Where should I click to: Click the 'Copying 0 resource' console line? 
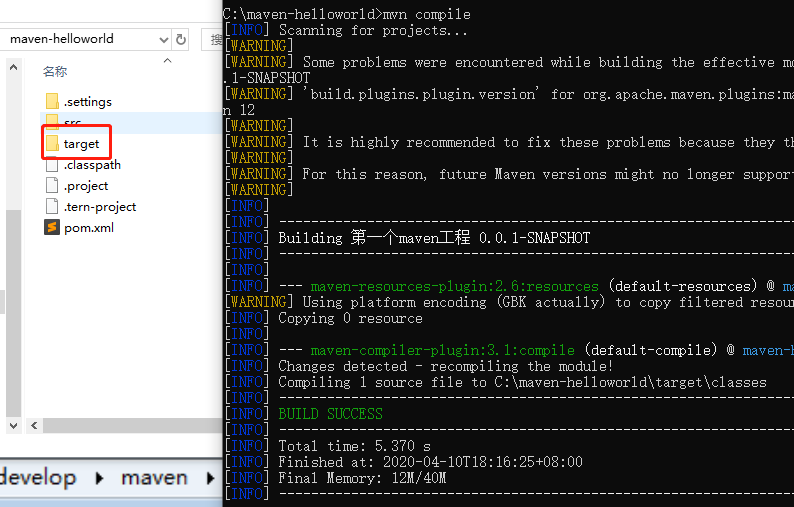pos(350,318)
